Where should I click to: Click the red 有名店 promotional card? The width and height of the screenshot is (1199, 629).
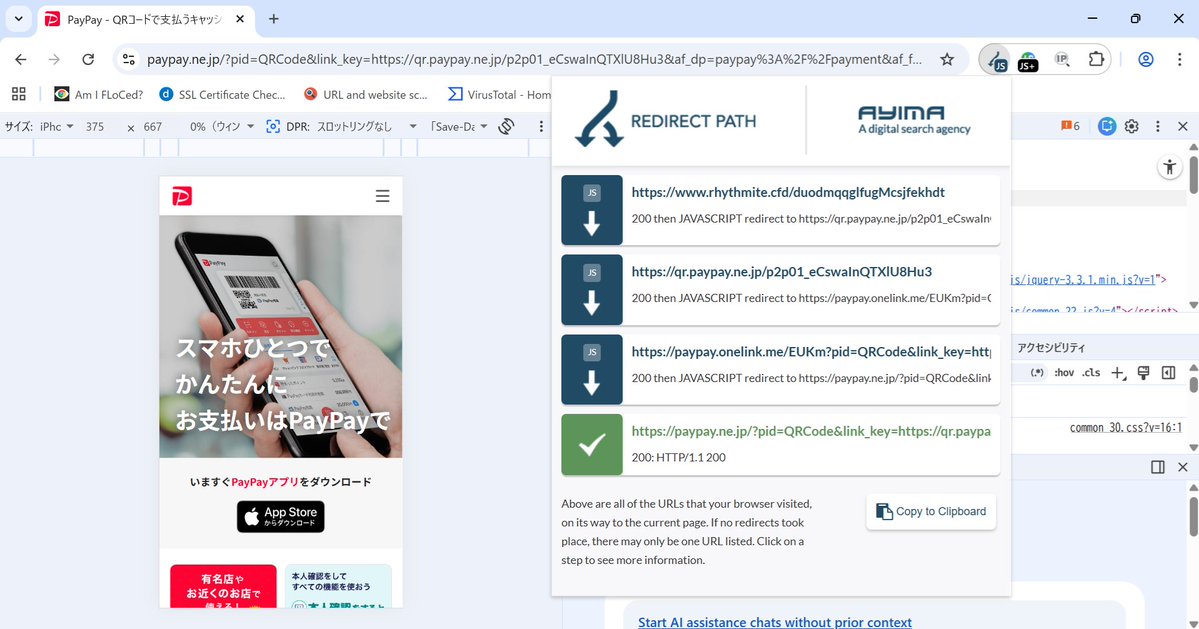tap(223, 586)
